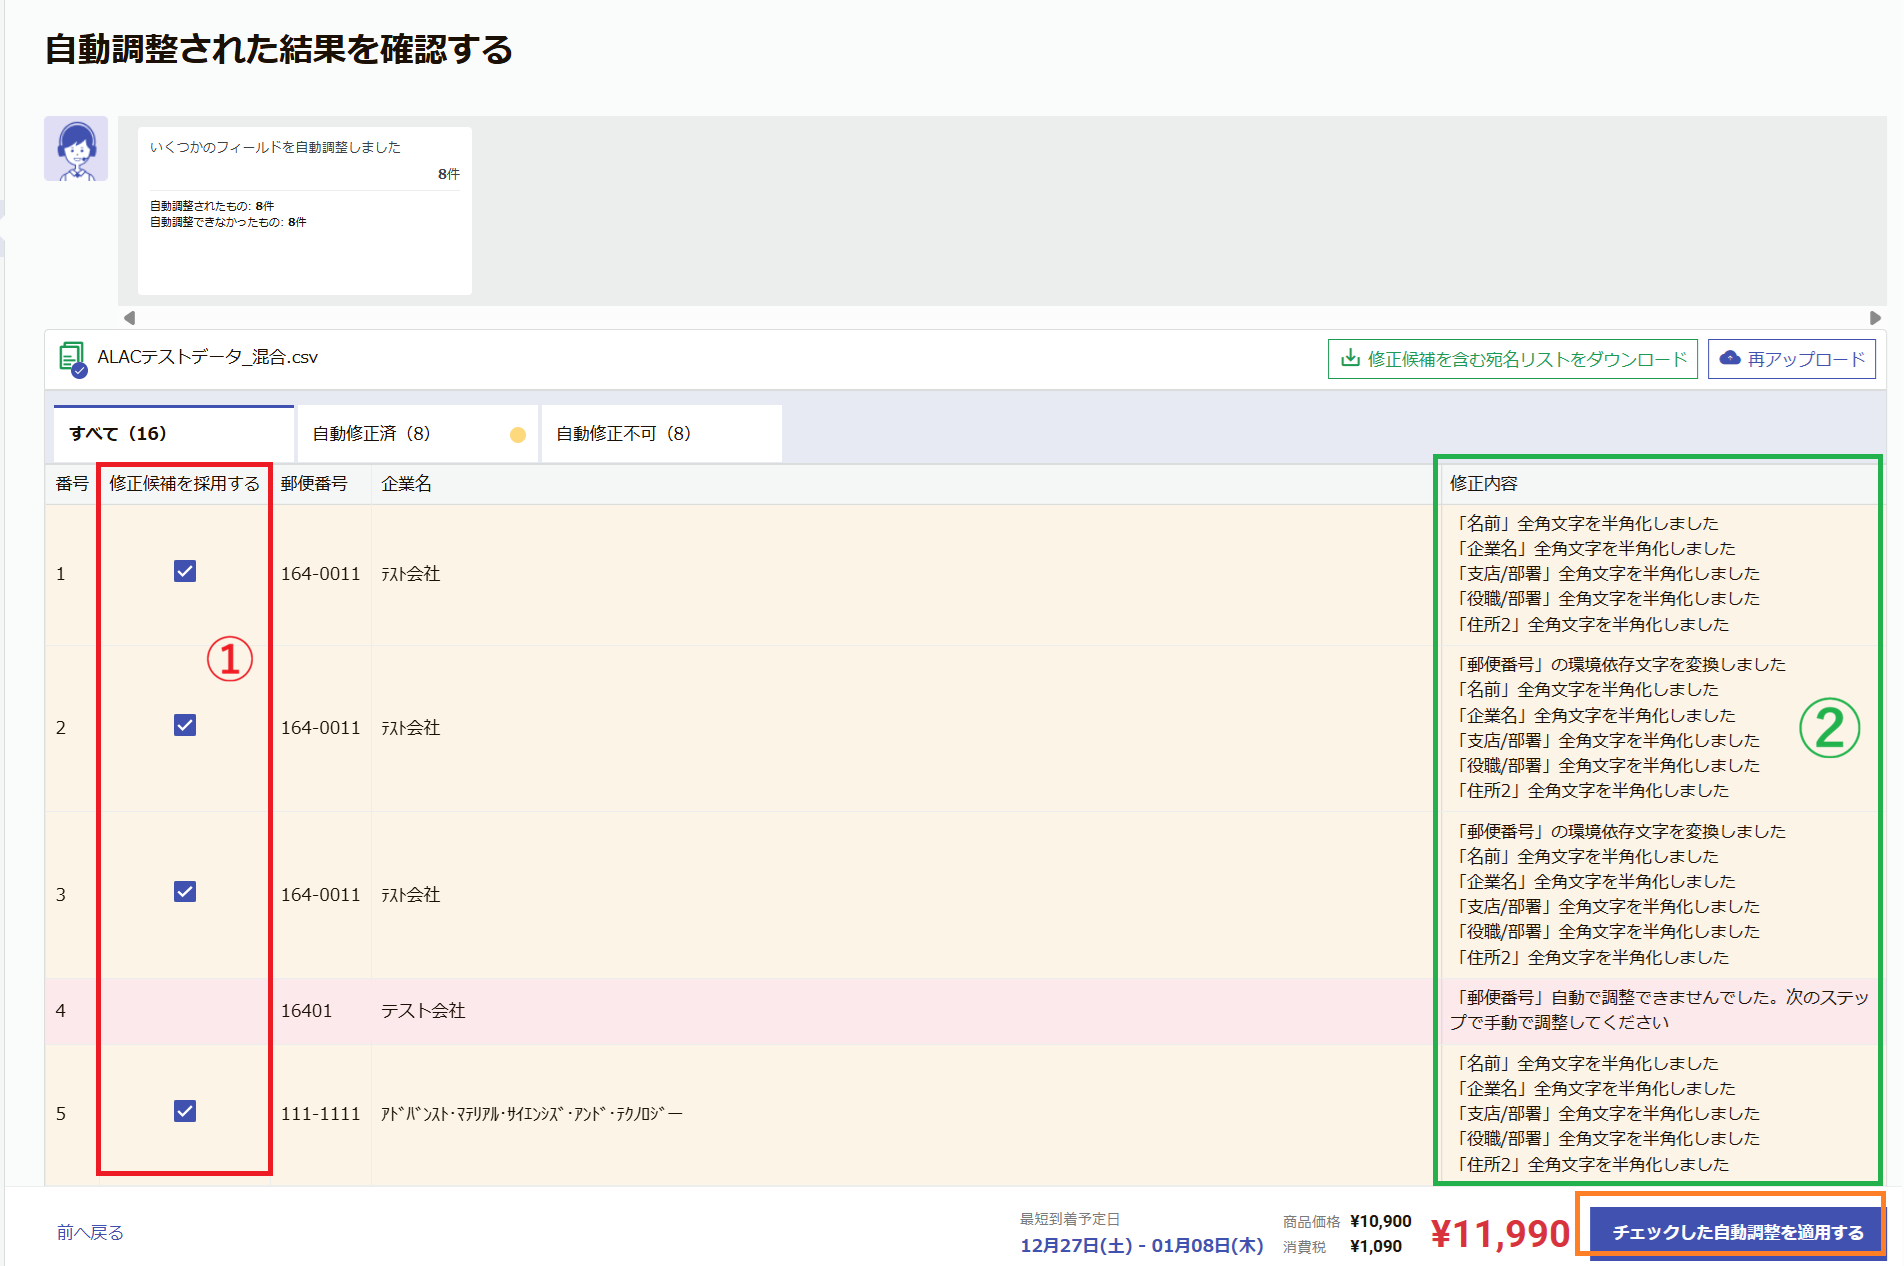Viewport: 1904px width, 1266px height.
Task: Switch to the 自動修正不可 (8) tab
Action: click(x=662, y=434)
